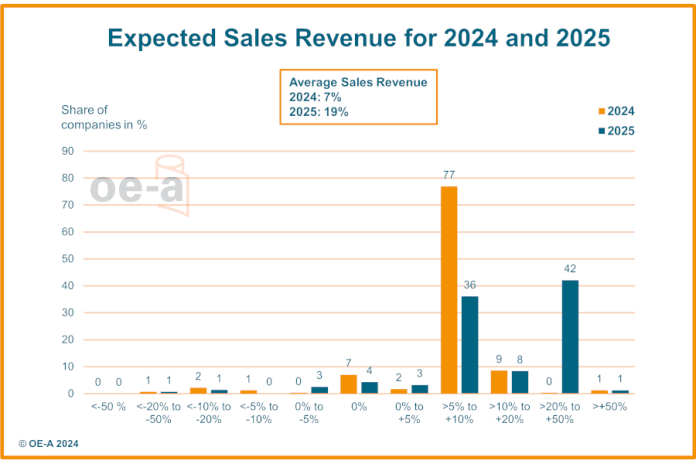Click the teal bar in >10% to +20%
The width and height of the screenshot is (696, 464).
[520, 382]
